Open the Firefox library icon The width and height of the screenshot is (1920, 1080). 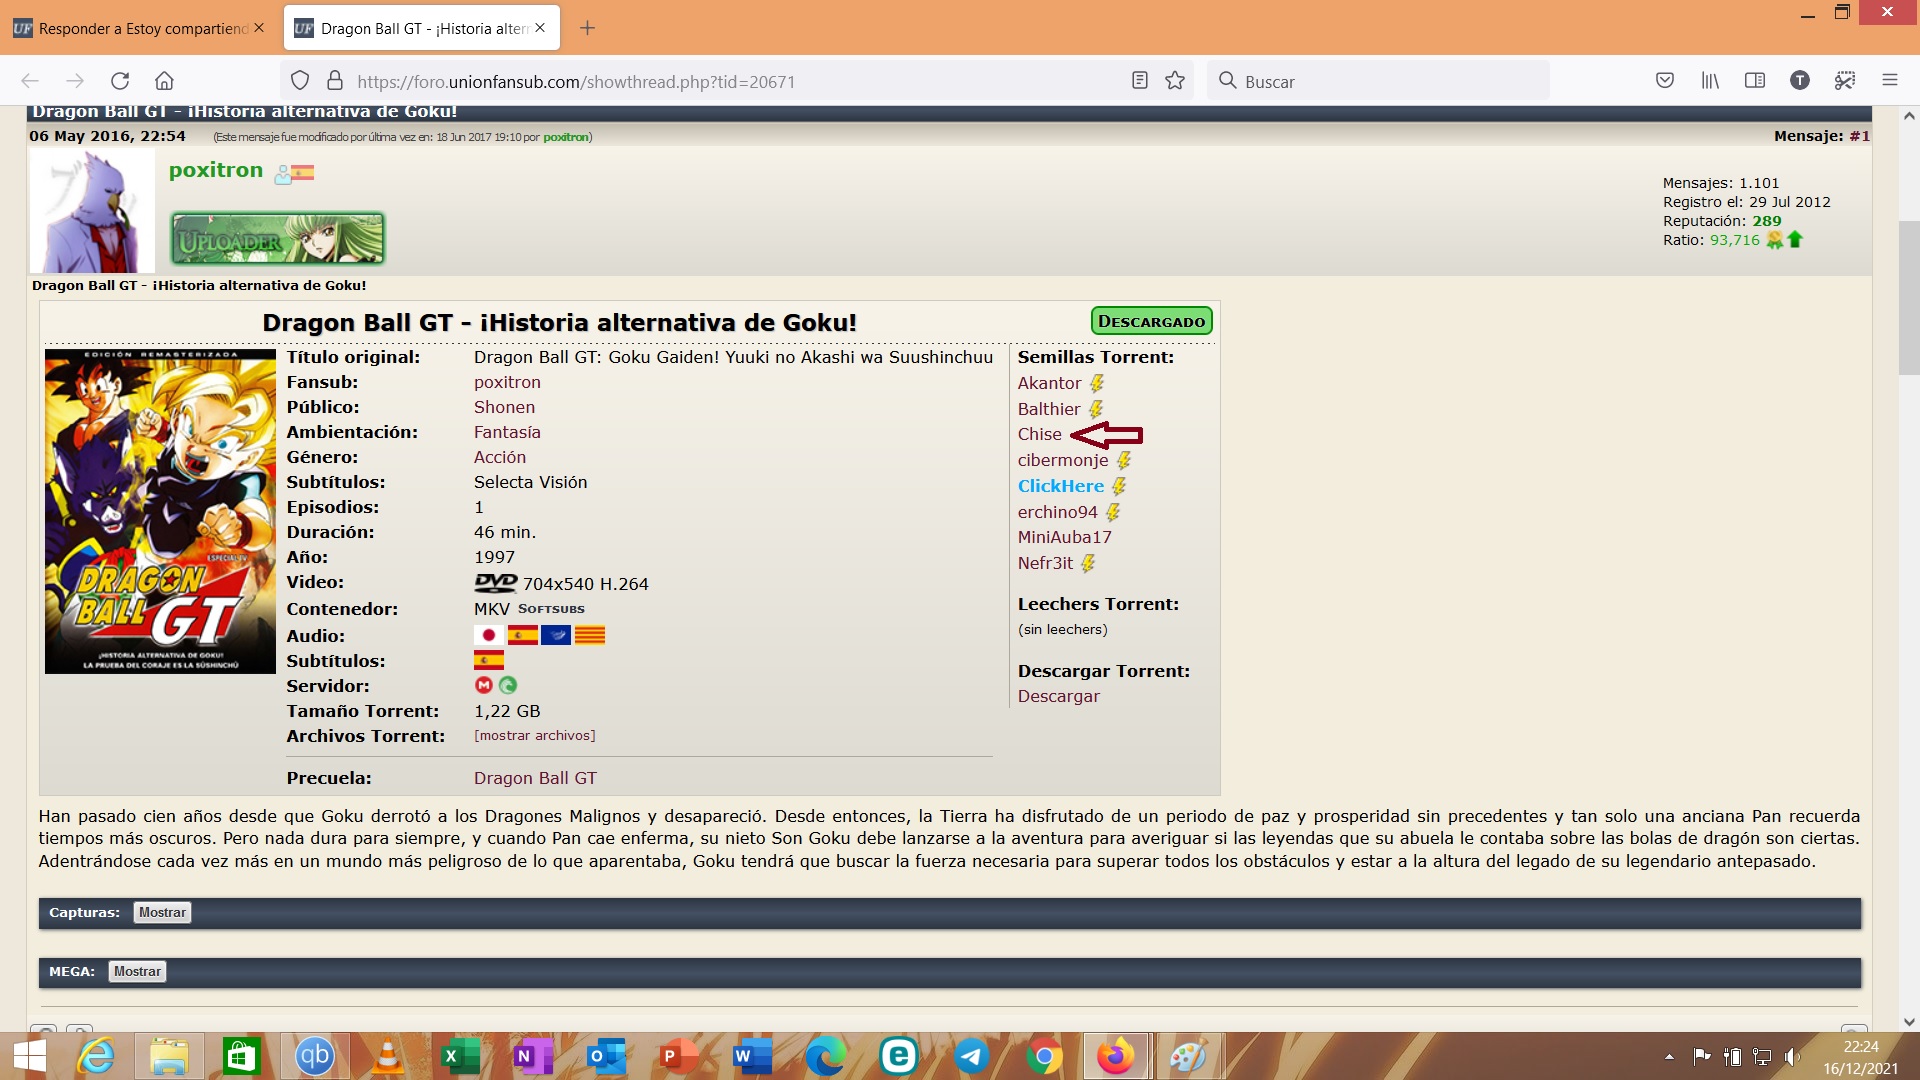(x=1710, y=81)
